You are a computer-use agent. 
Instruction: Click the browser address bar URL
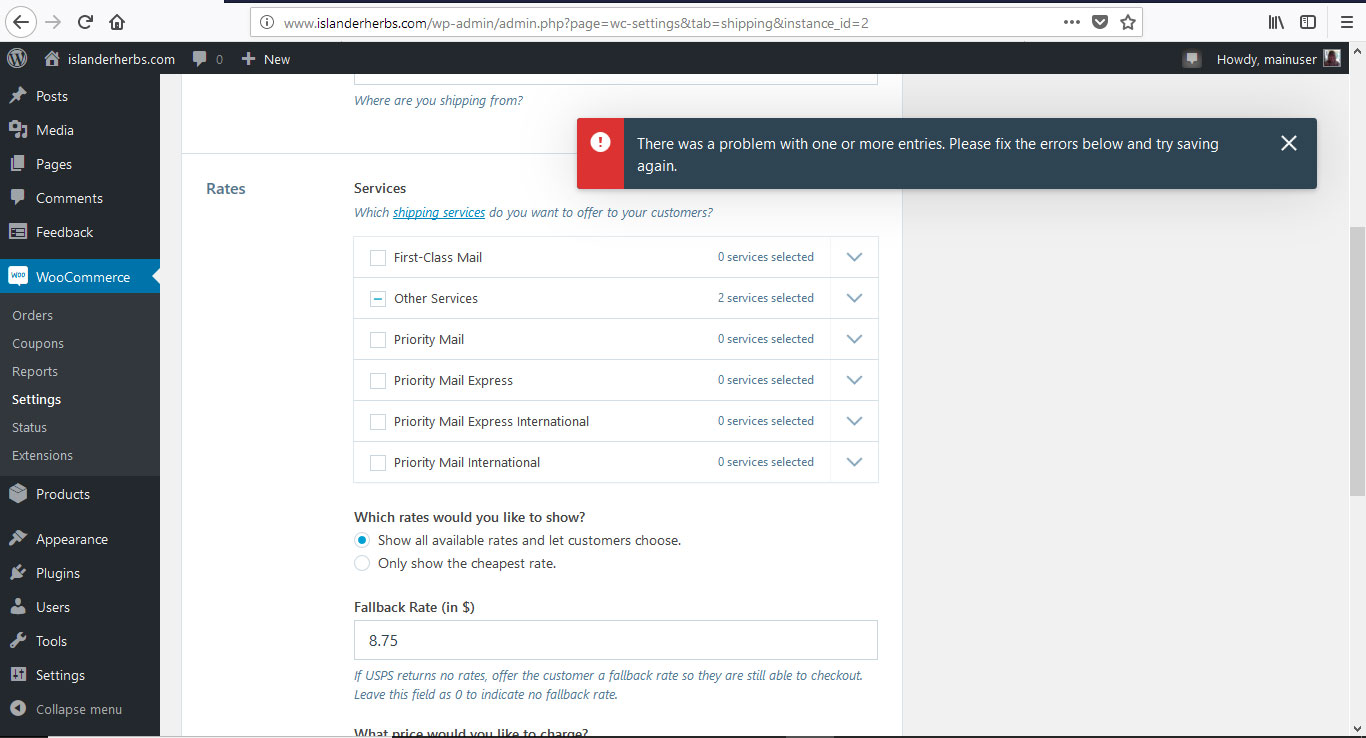click(x=576, y=22)
